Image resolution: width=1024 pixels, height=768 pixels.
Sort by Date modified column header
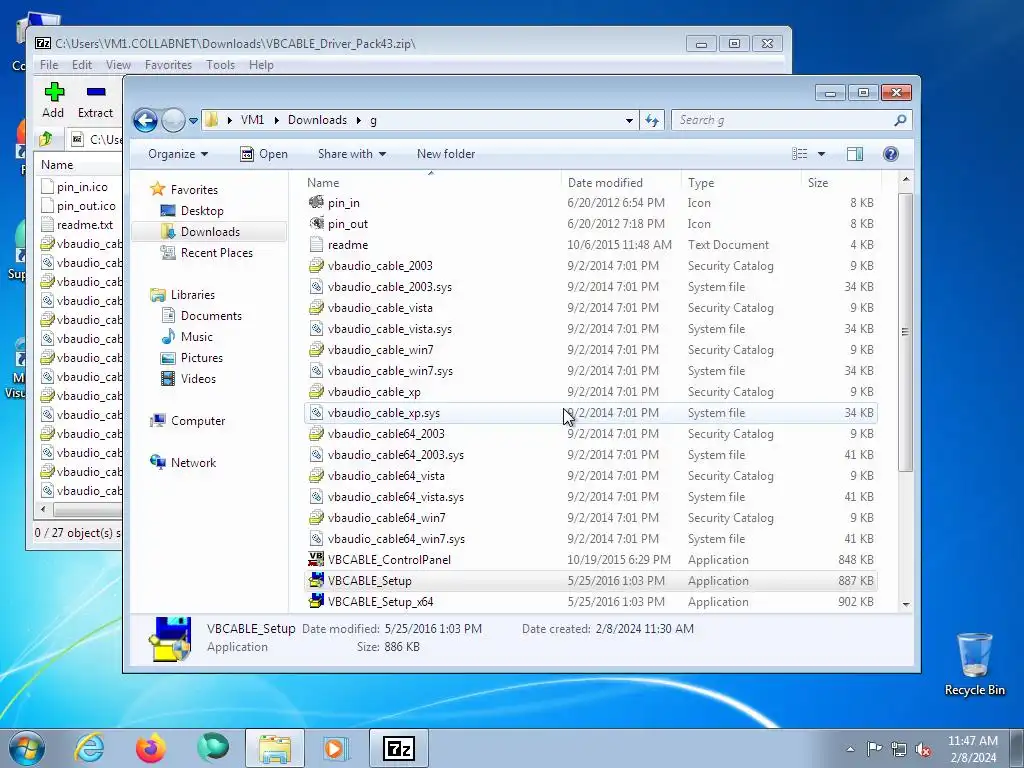(x=621, y=183)
